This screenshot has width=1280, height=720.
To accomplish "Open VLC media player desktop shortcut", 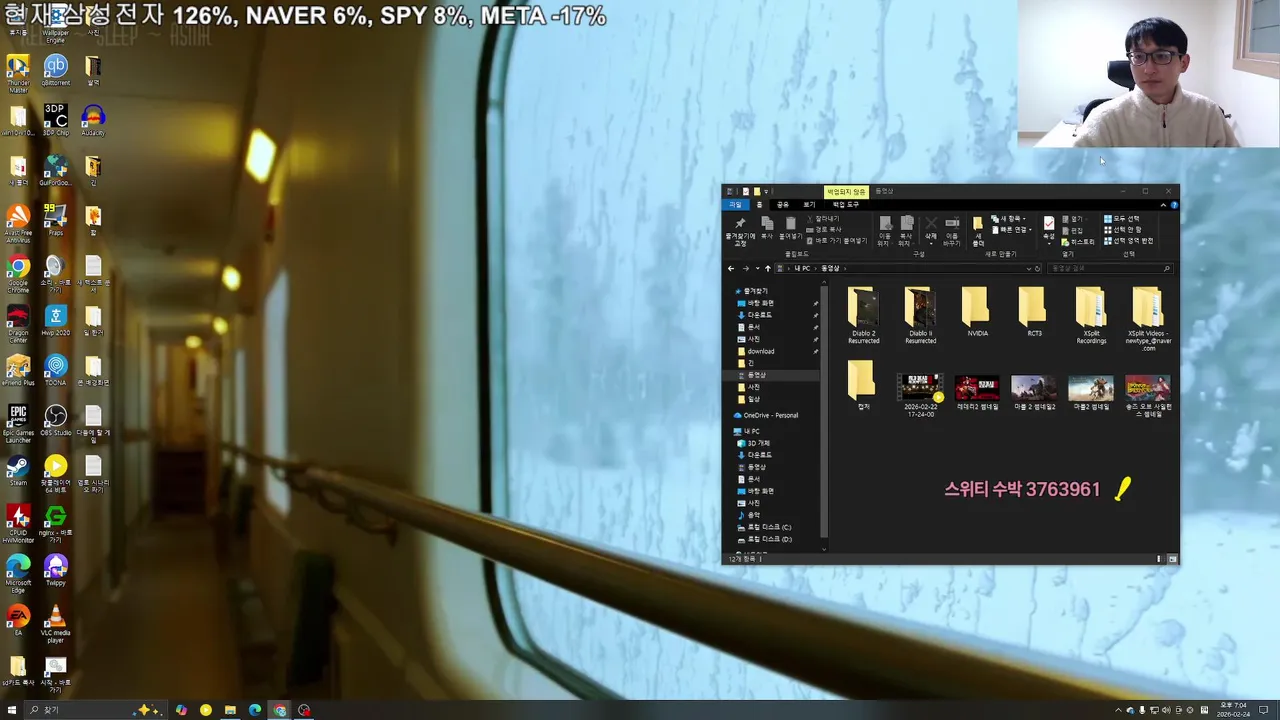I will 55,624.
